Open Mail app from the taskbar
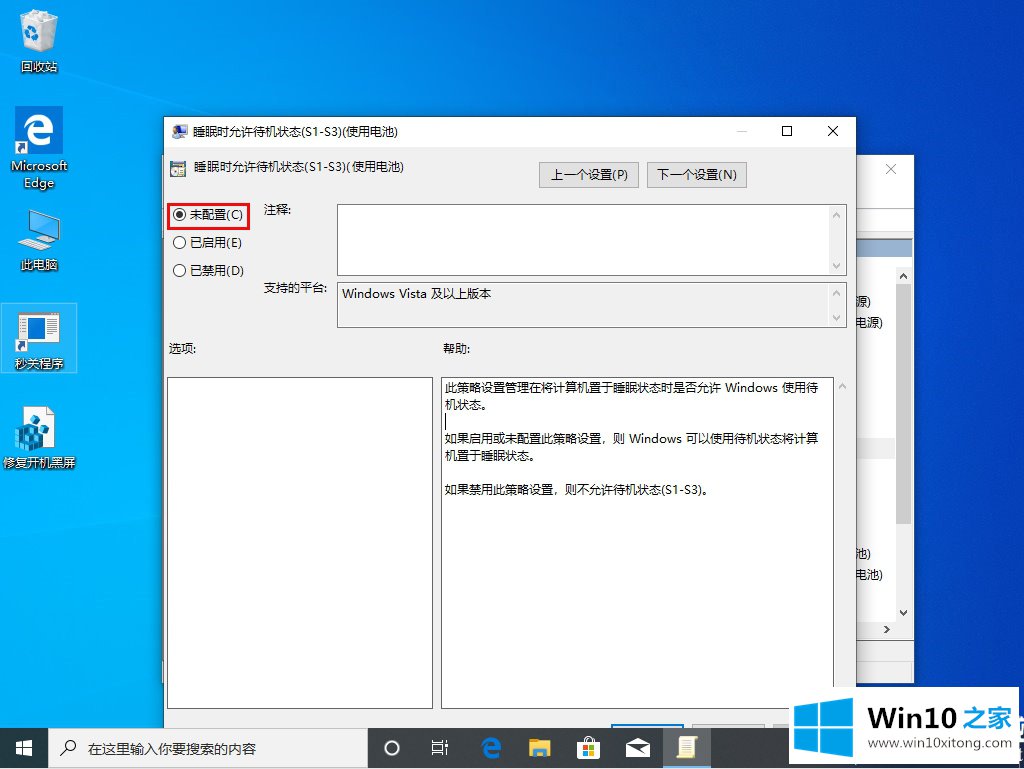1024x769 pixels. point(637,748)
